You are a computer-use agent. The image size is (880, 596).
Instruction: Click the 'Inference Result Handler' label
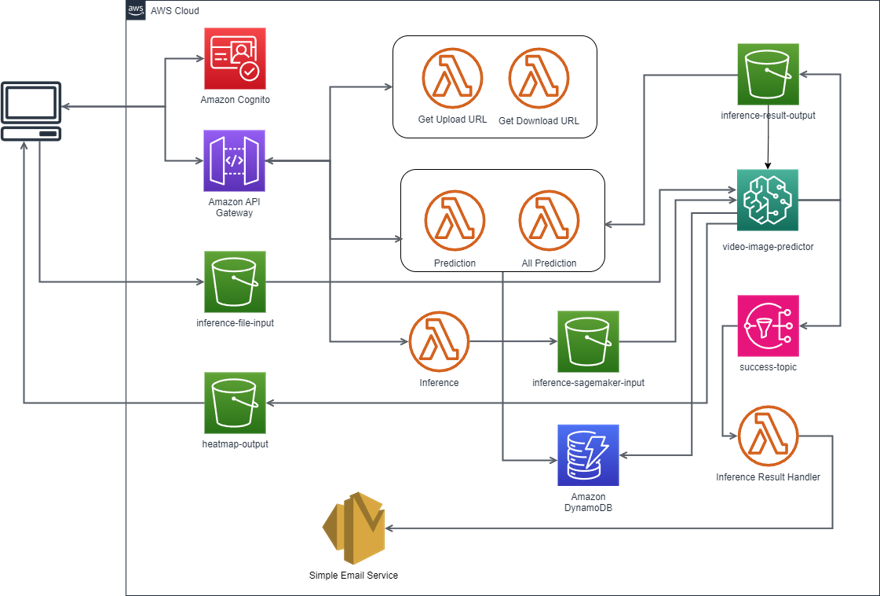point(768,477)
